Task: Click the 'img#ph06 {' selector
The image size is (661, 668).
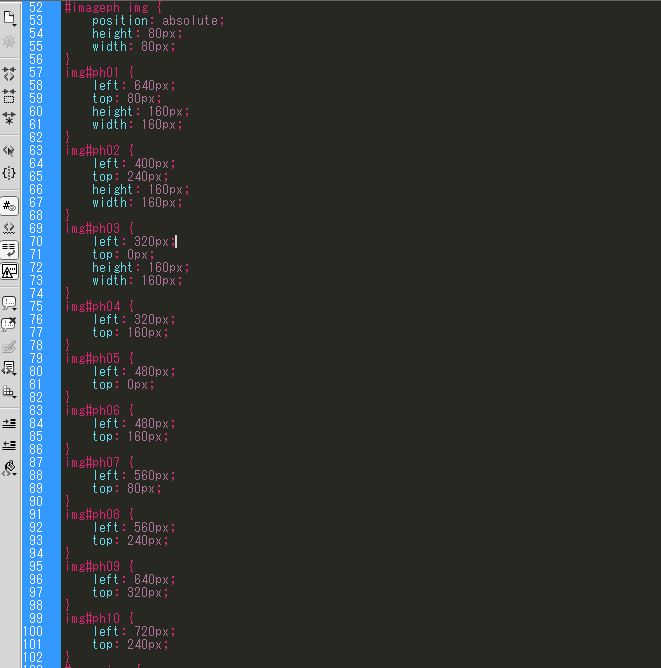Action: [x=100, y=410]
